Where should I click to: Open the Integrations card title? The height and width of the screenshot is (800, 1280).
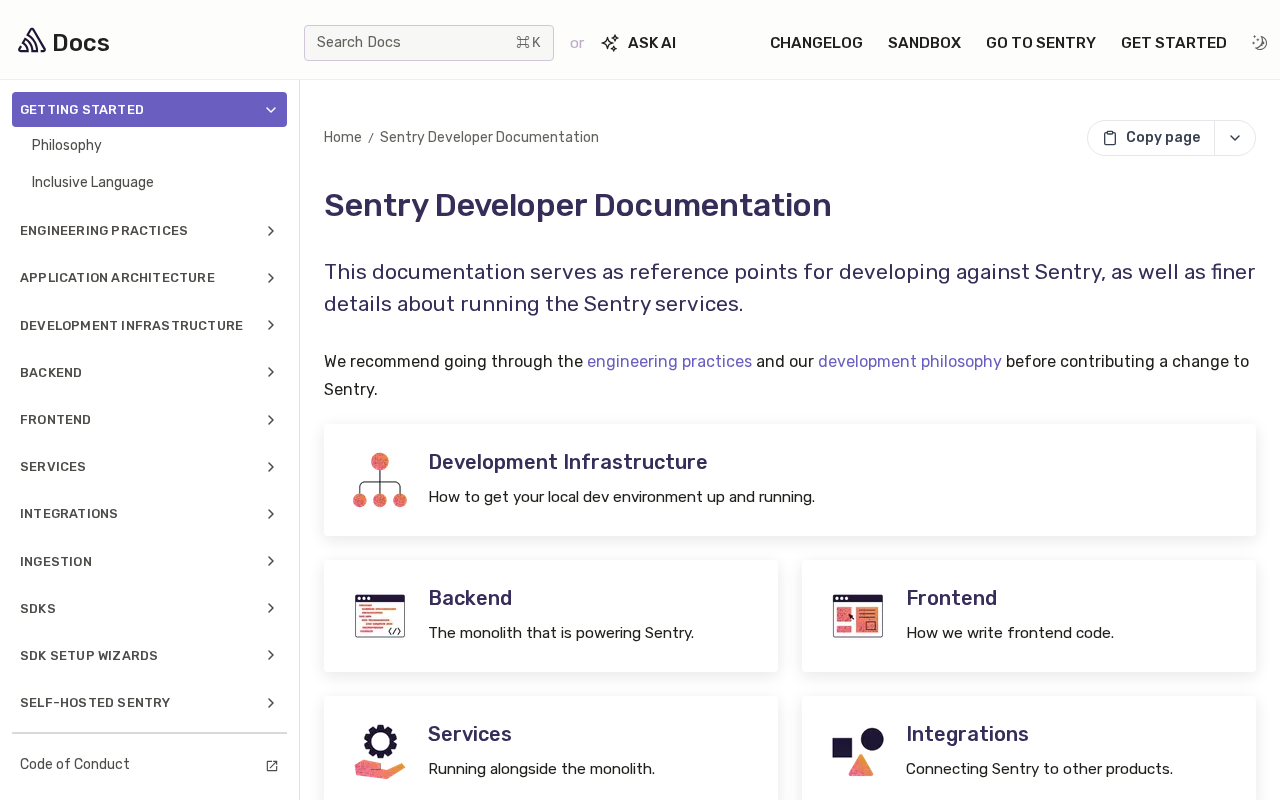(967, 734)
